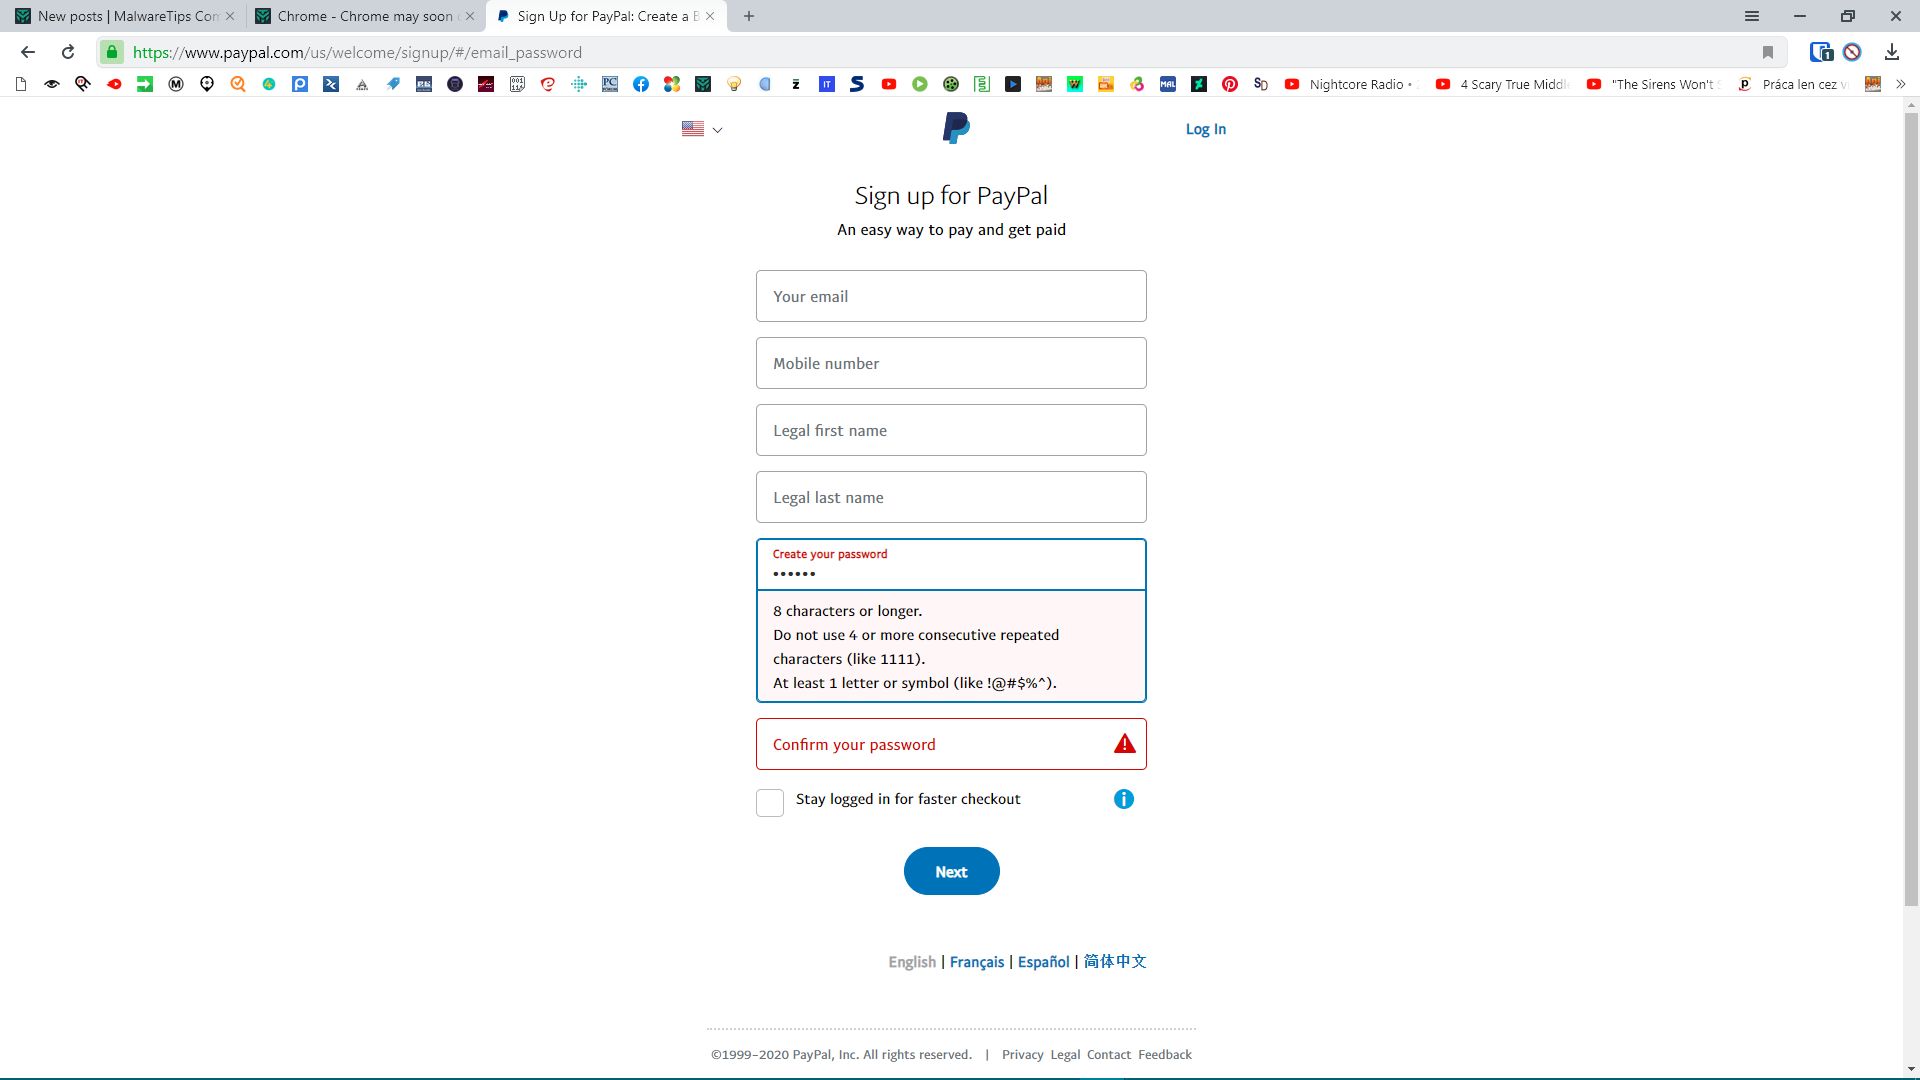
Task: Click the Legal first name field
Action: [951, 430]
